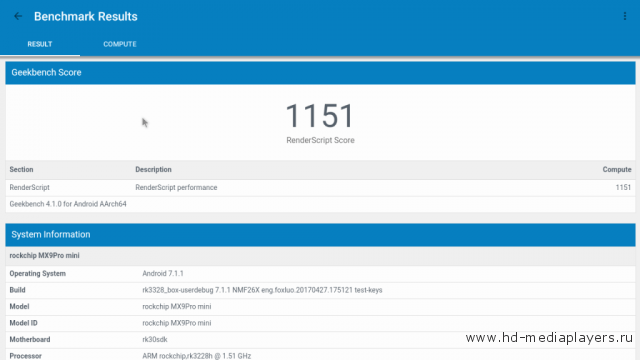Click the Processor label
Screen dimensions: 640x360
(x=25, y=356)
